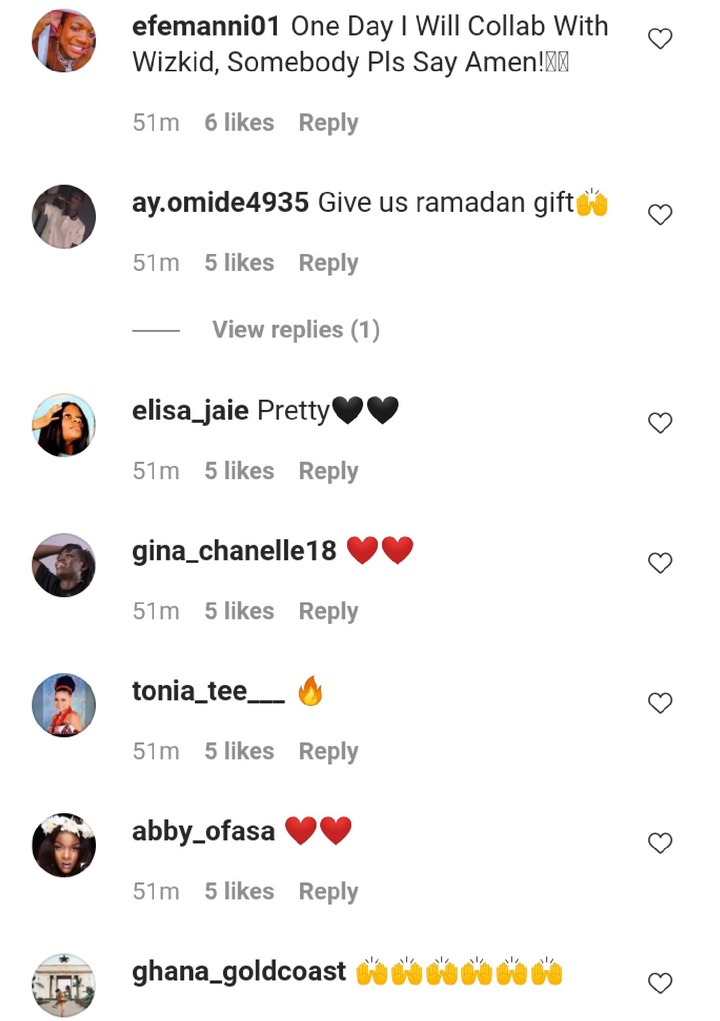The width and height of the screenshot is (720, 1021).
Task: Tap heart icon beside gina_chanelle18's comment
Action: 660,563
